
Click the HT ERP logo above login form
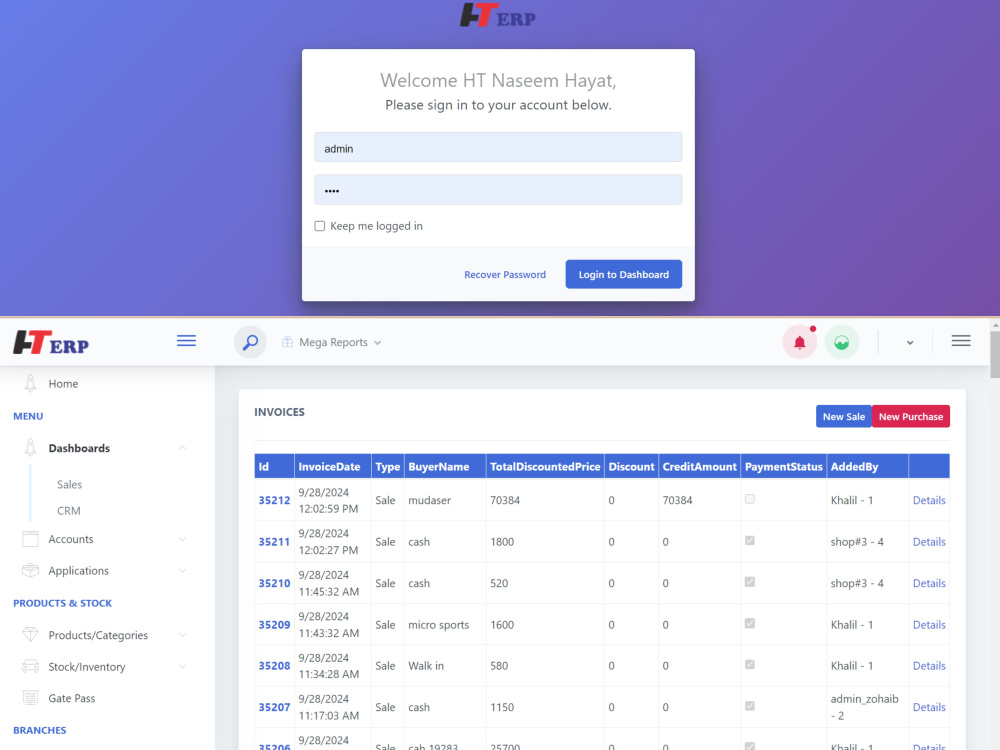497,15
